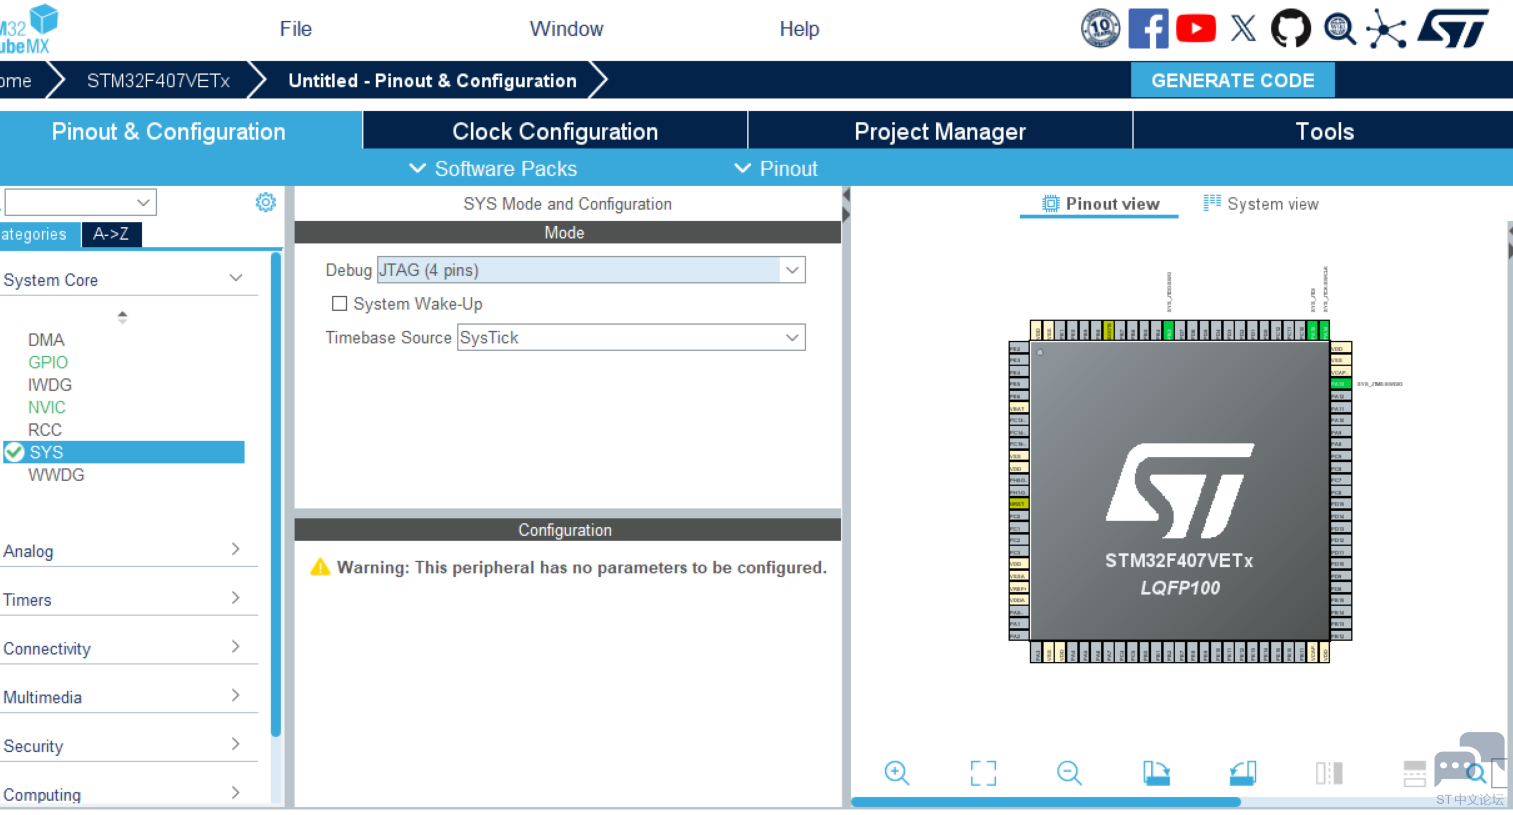The image size is (1513, 815).
Task: Click the SYS green check mark icon
Action: [15, 452]
